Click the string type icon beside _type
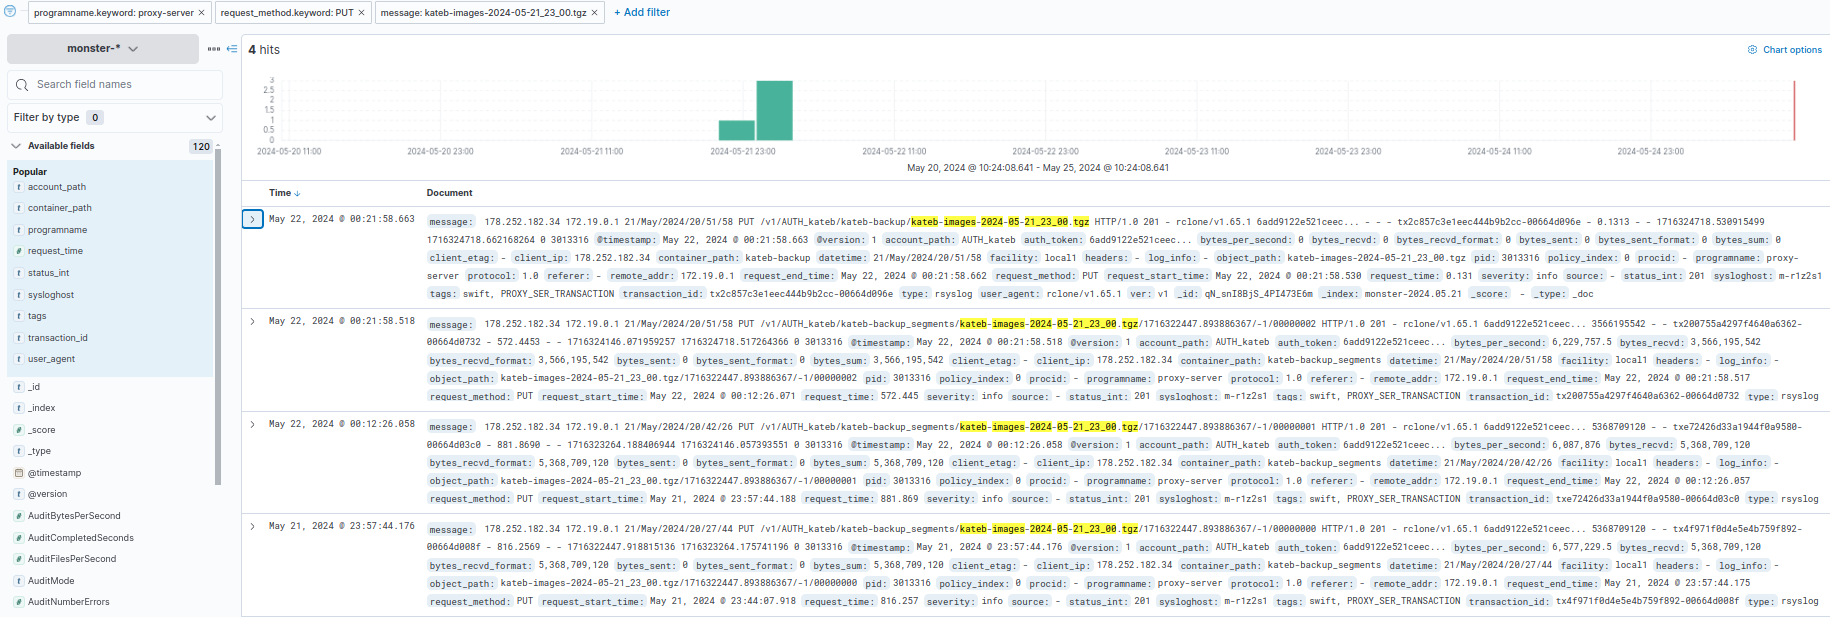This screenshot has height=617, width=1830. [19, 451]
